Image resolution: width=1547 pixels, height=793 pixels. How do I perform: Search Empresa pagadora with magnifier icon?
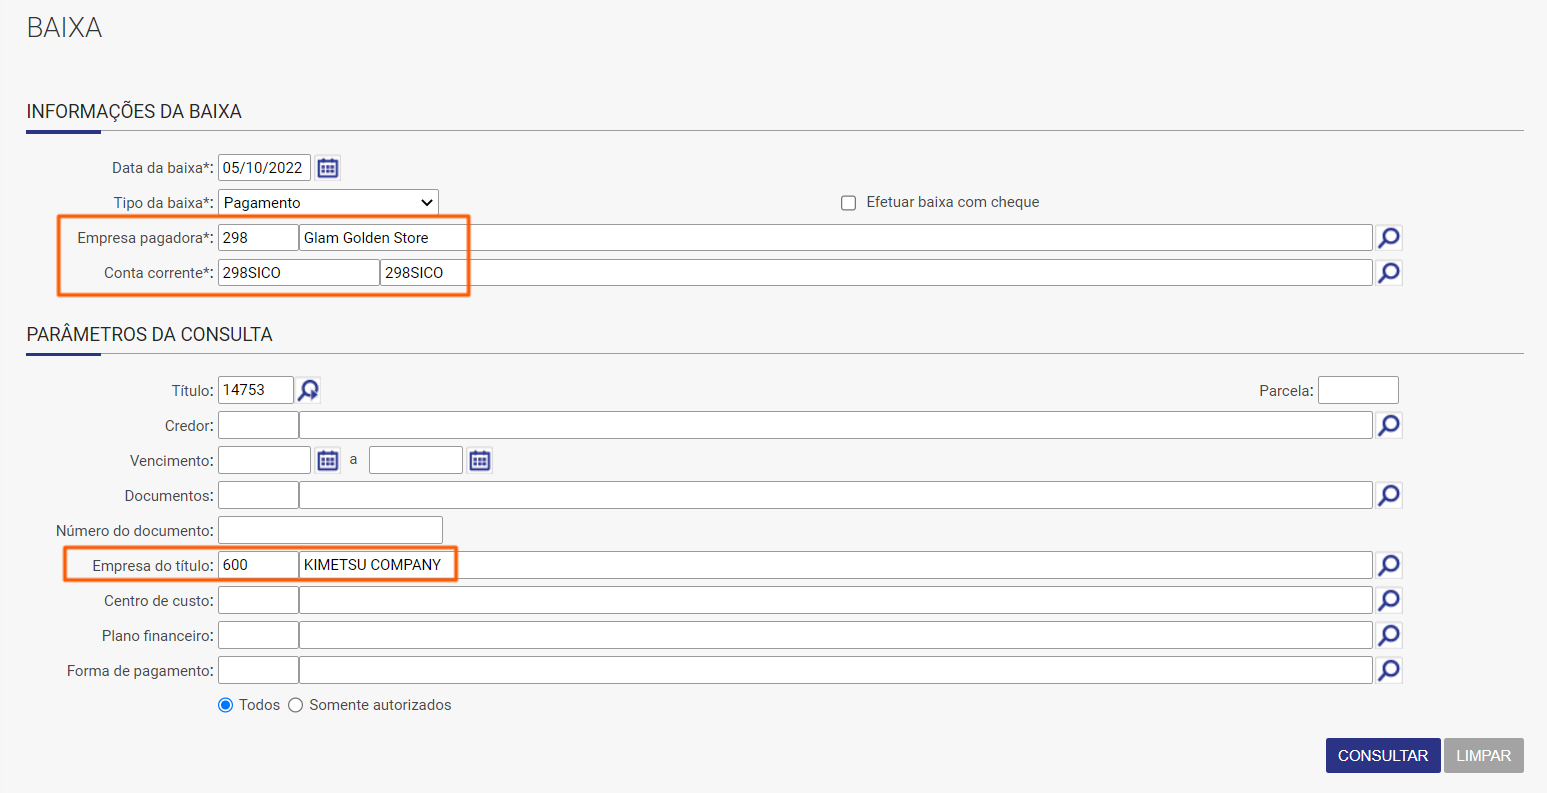1389,238
